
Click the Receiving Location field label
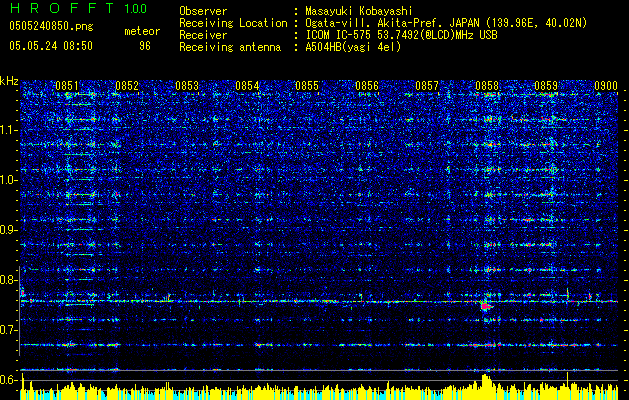click(x=233, y=23)
